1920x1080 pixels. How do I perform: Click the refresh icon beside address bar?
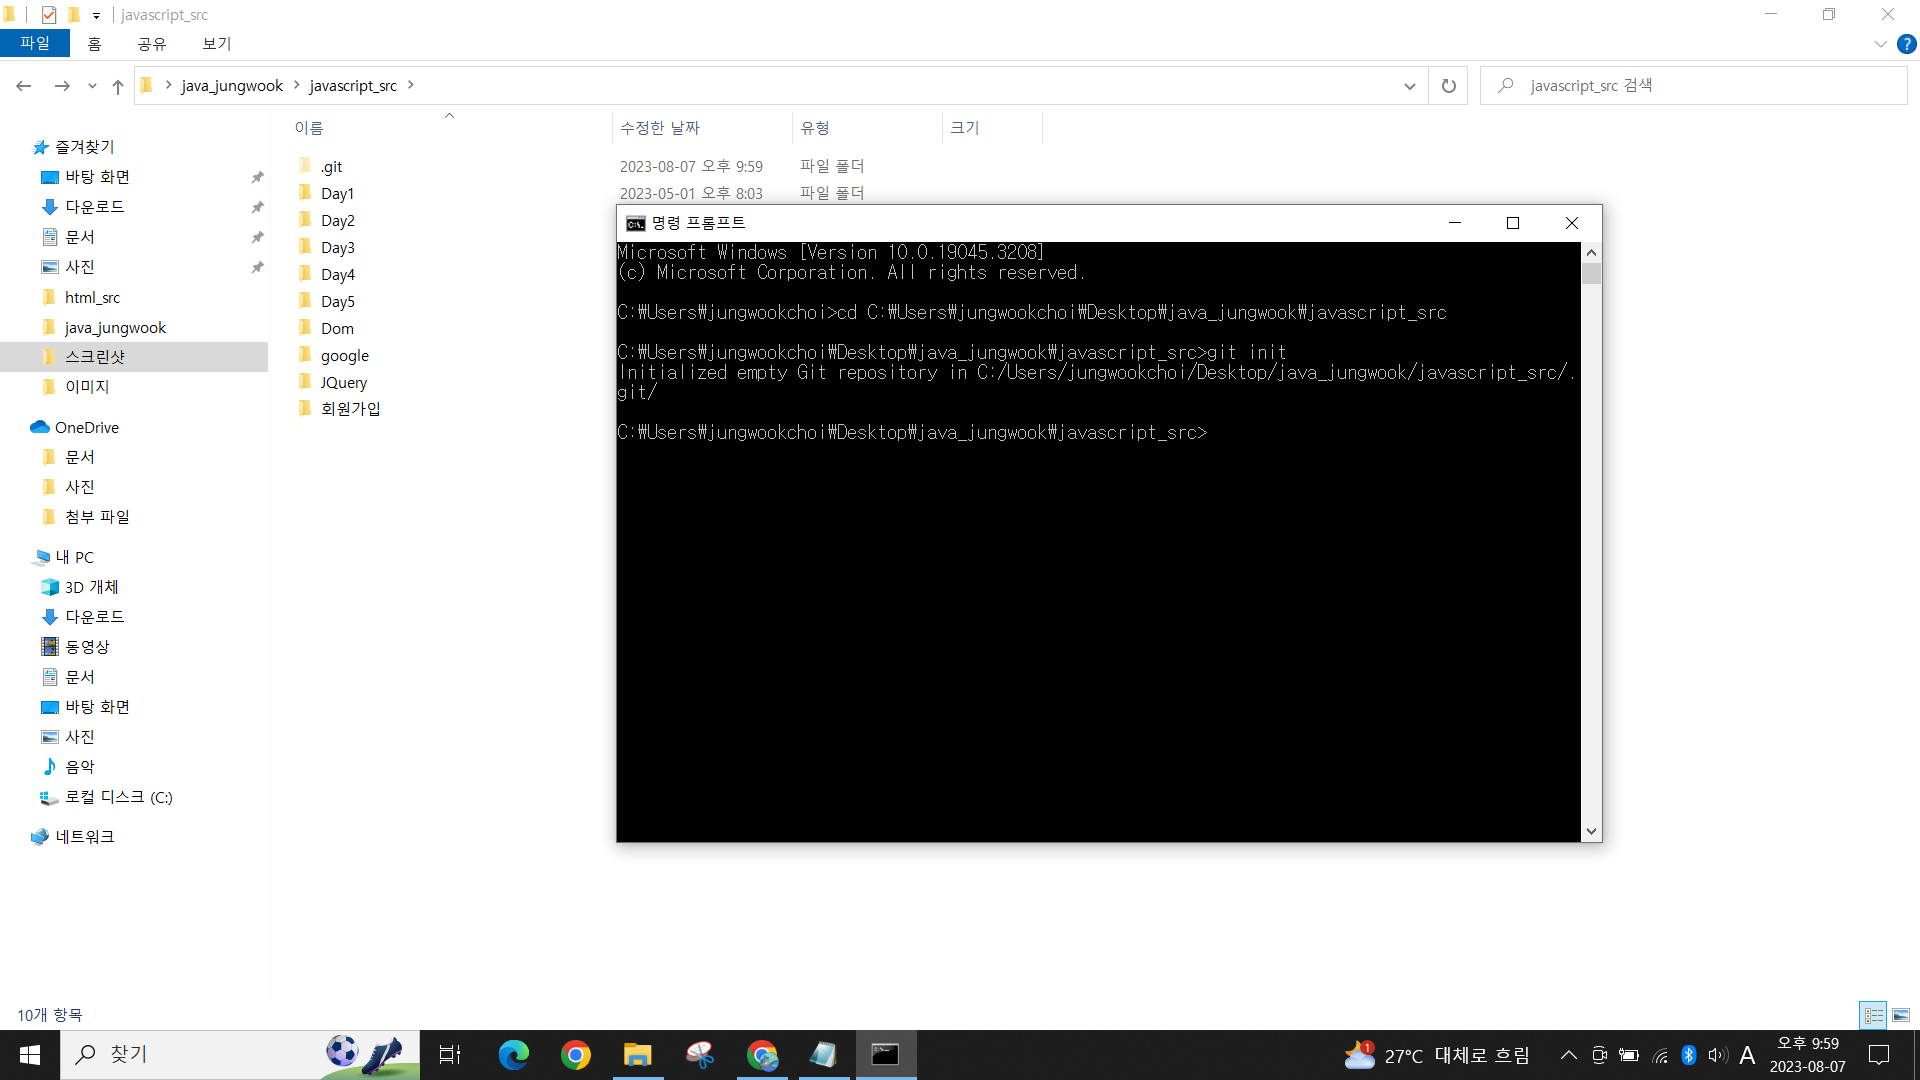click(1448, 86)
